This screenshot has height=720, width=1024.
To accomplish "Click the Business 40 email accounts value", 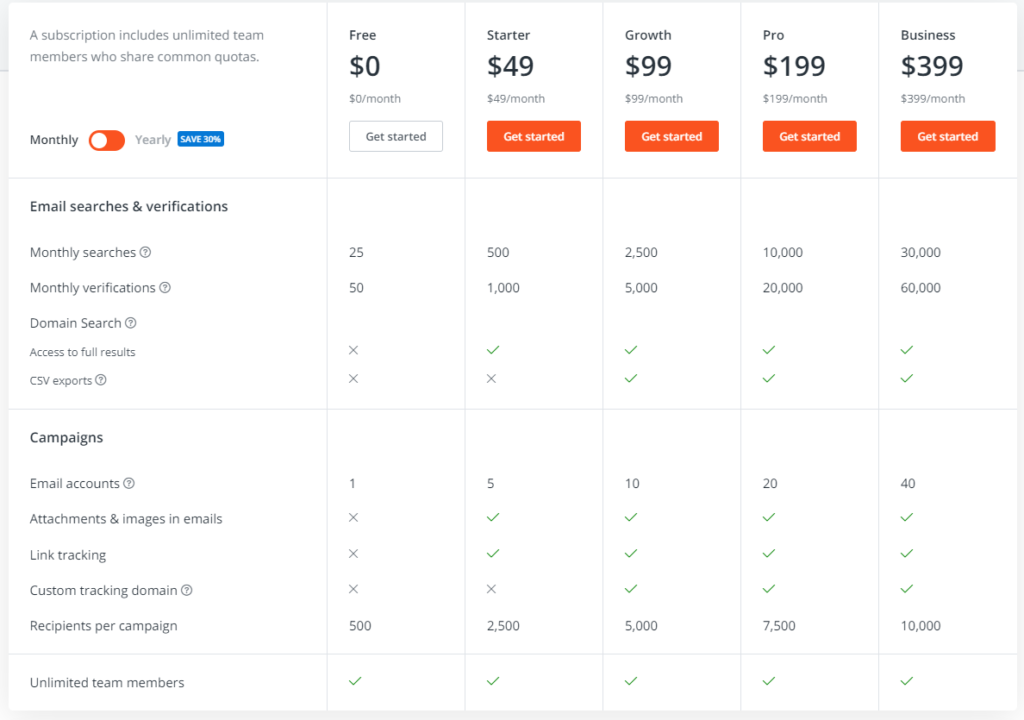I will pos(908,483).
